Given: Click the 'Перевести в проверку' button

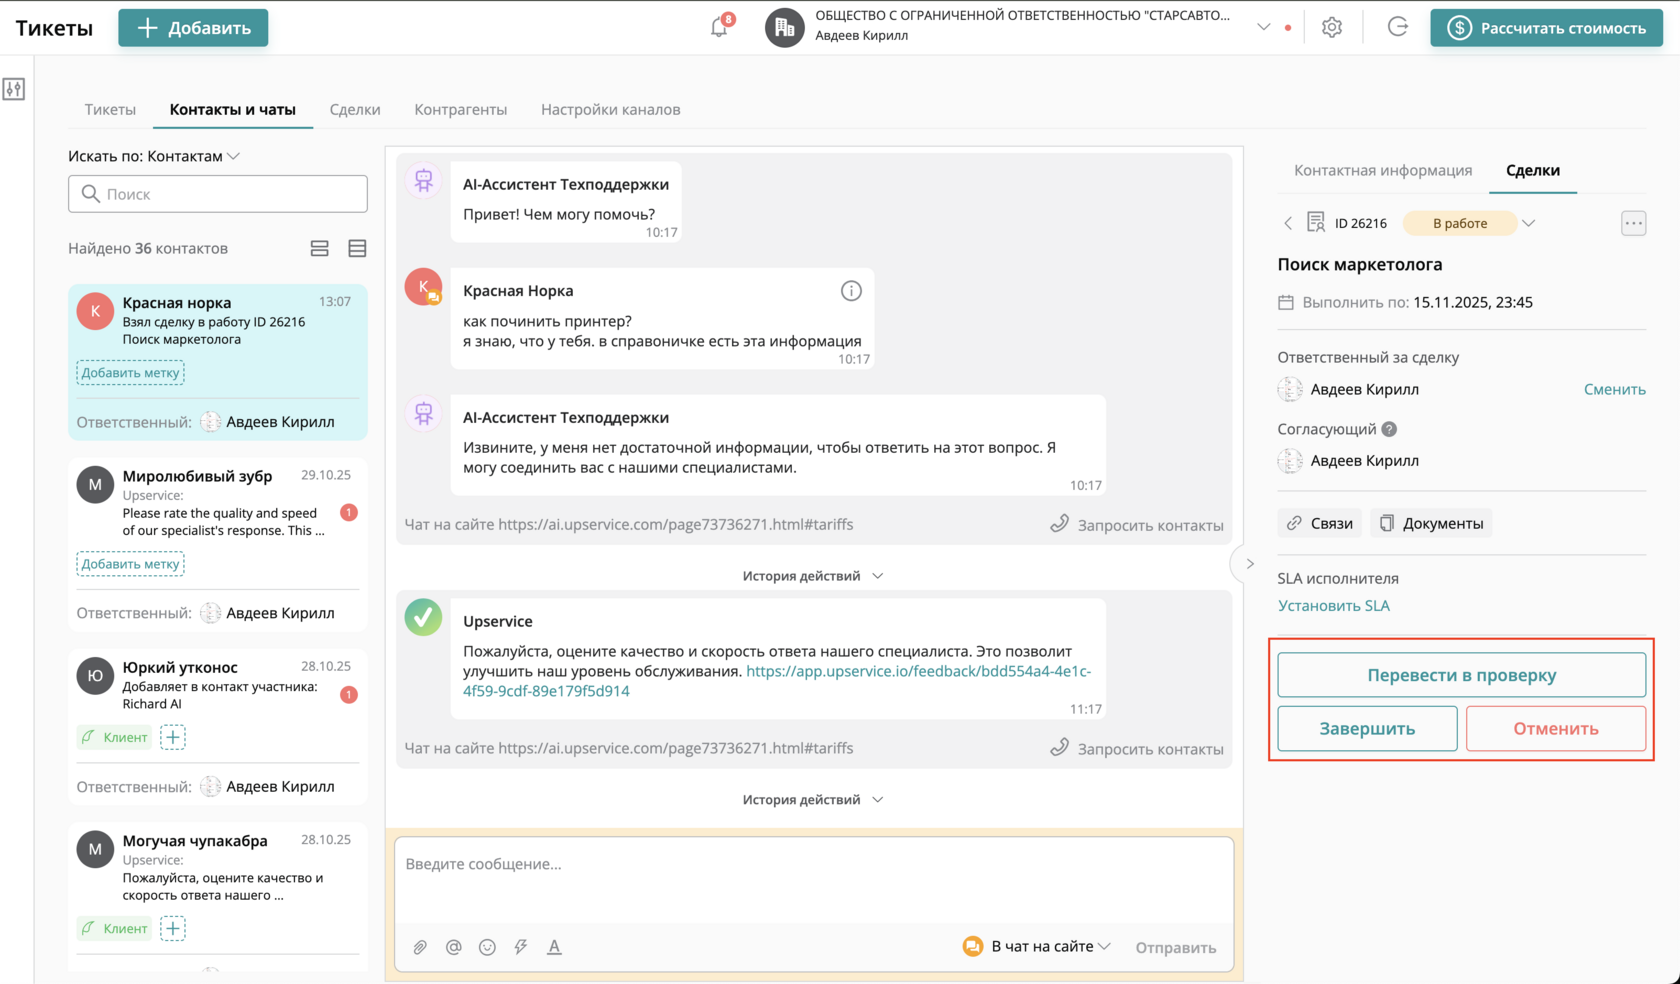Looking at the screenshot, I should coord(1461,675).
